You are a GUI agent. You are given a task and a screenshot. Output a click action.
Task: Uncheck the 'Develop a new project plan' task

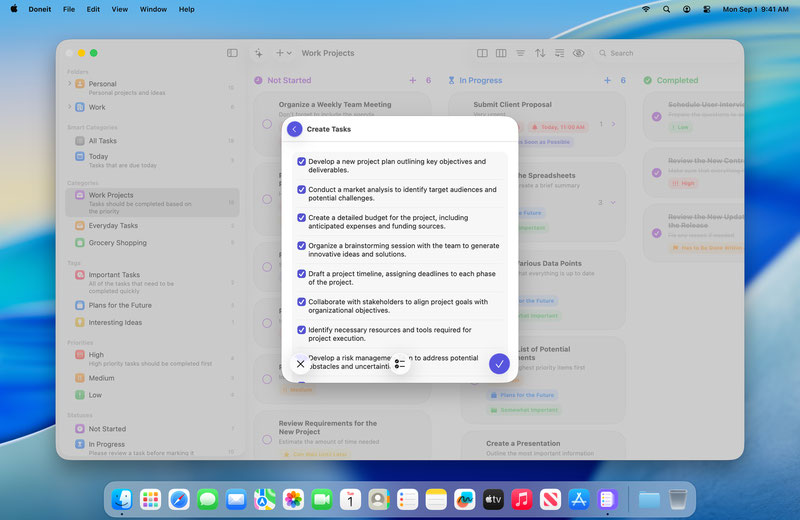[x=301, y=161]
